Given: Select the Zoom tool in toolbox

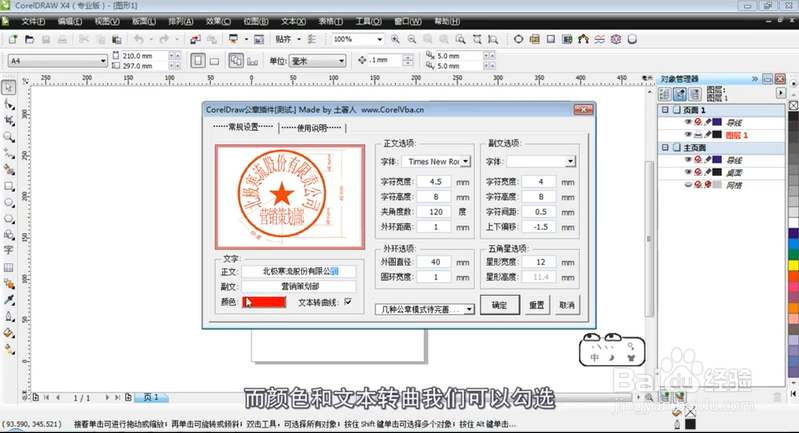Looking at the screenshot, I should click(9, 137).
